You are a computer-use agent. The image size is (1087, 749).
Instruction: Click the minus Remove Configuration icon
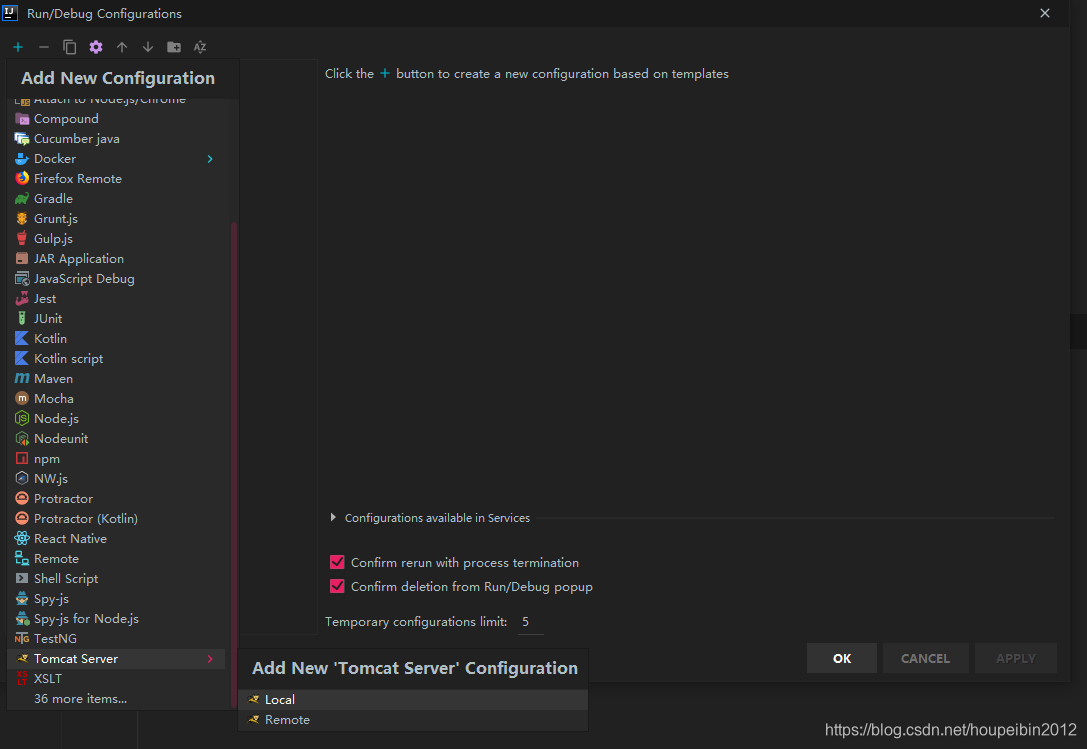coord(44,47)
